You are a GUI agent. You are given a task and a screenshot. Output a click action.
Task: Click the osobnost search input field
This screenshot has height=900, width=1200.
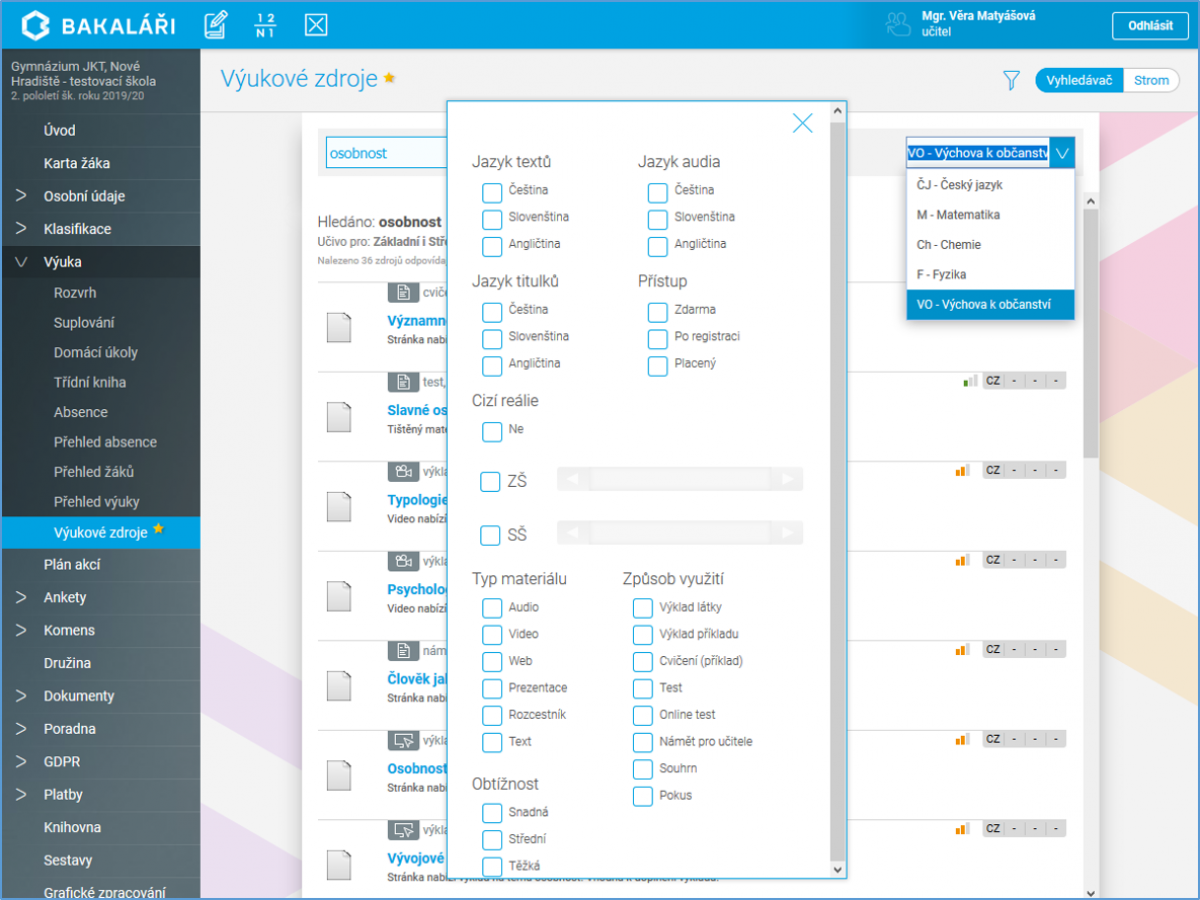[386, 153]
